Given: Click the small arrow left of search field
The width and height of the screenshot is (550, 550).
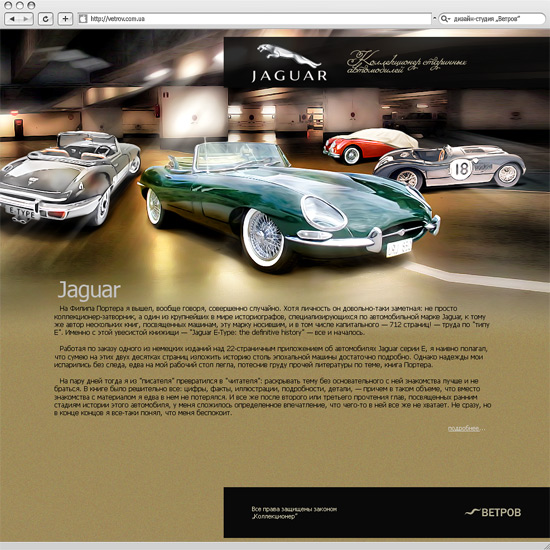Looking at the screenshot, I should (435, 18).
